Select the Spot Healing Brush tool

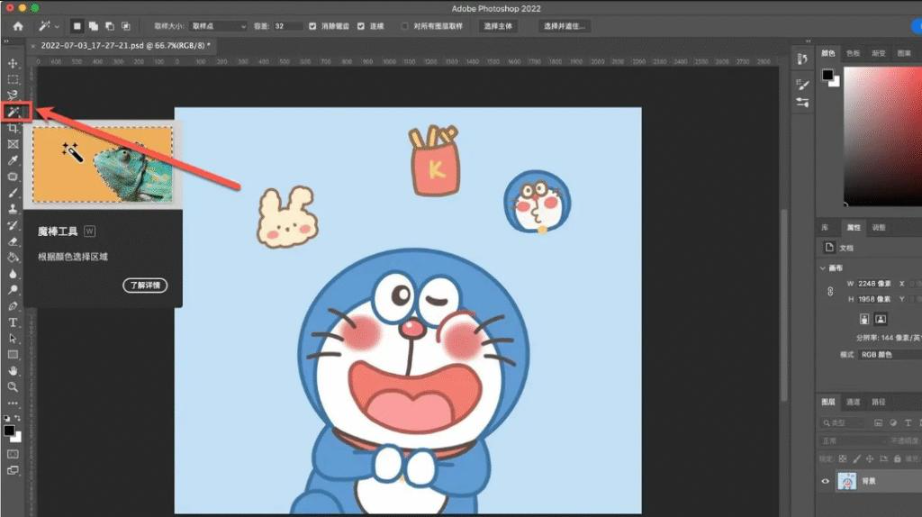[12, 177]
